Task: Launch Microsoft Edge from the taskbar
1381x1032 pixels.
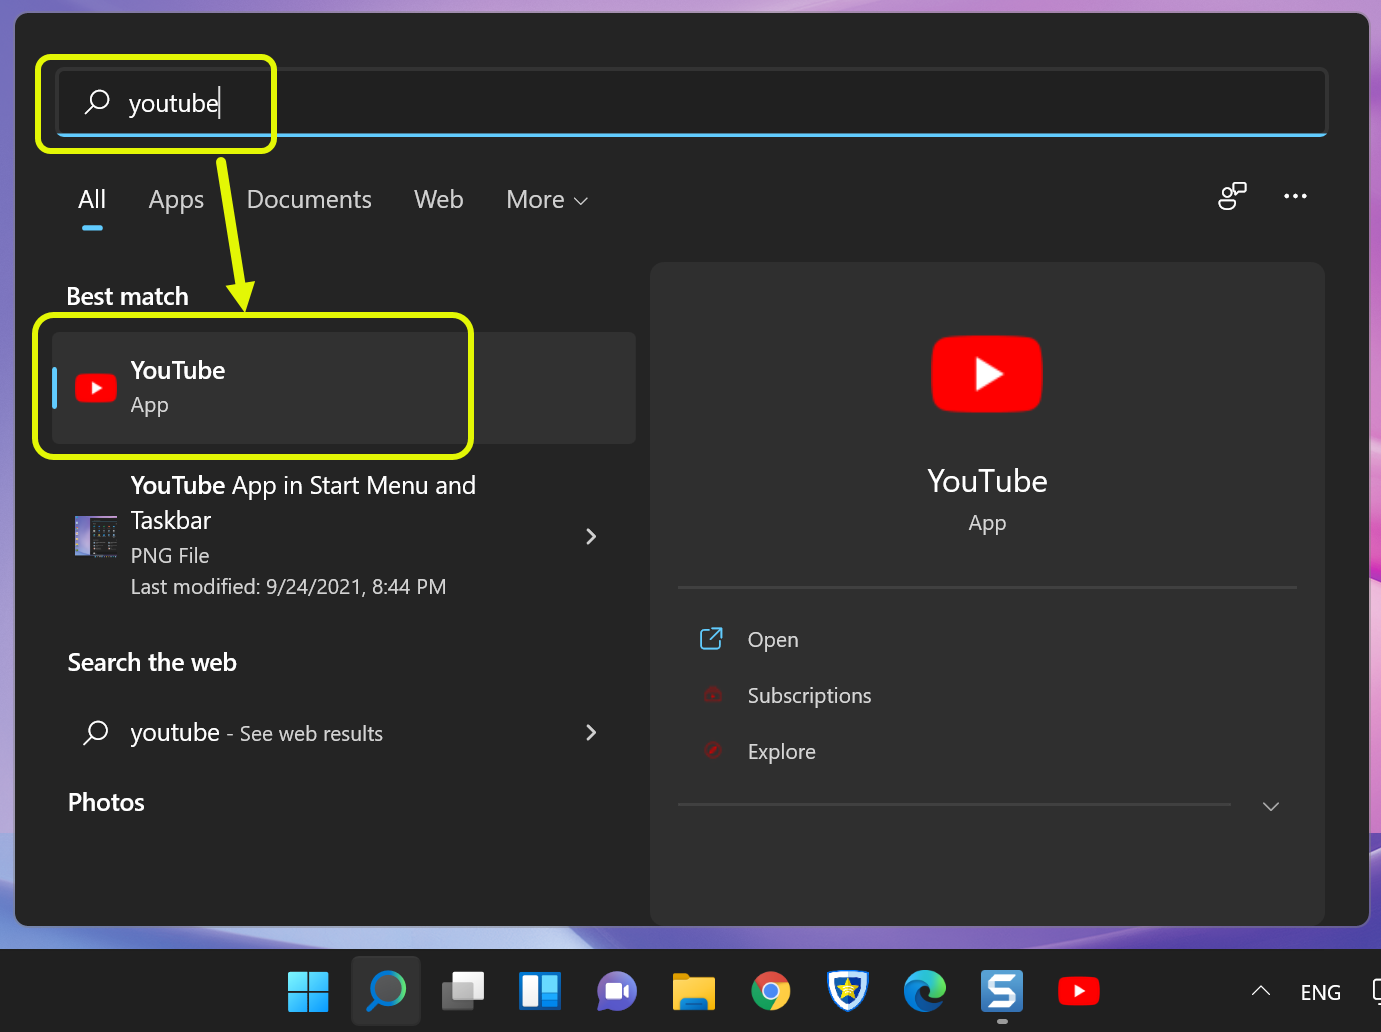Action: point(924,991)
